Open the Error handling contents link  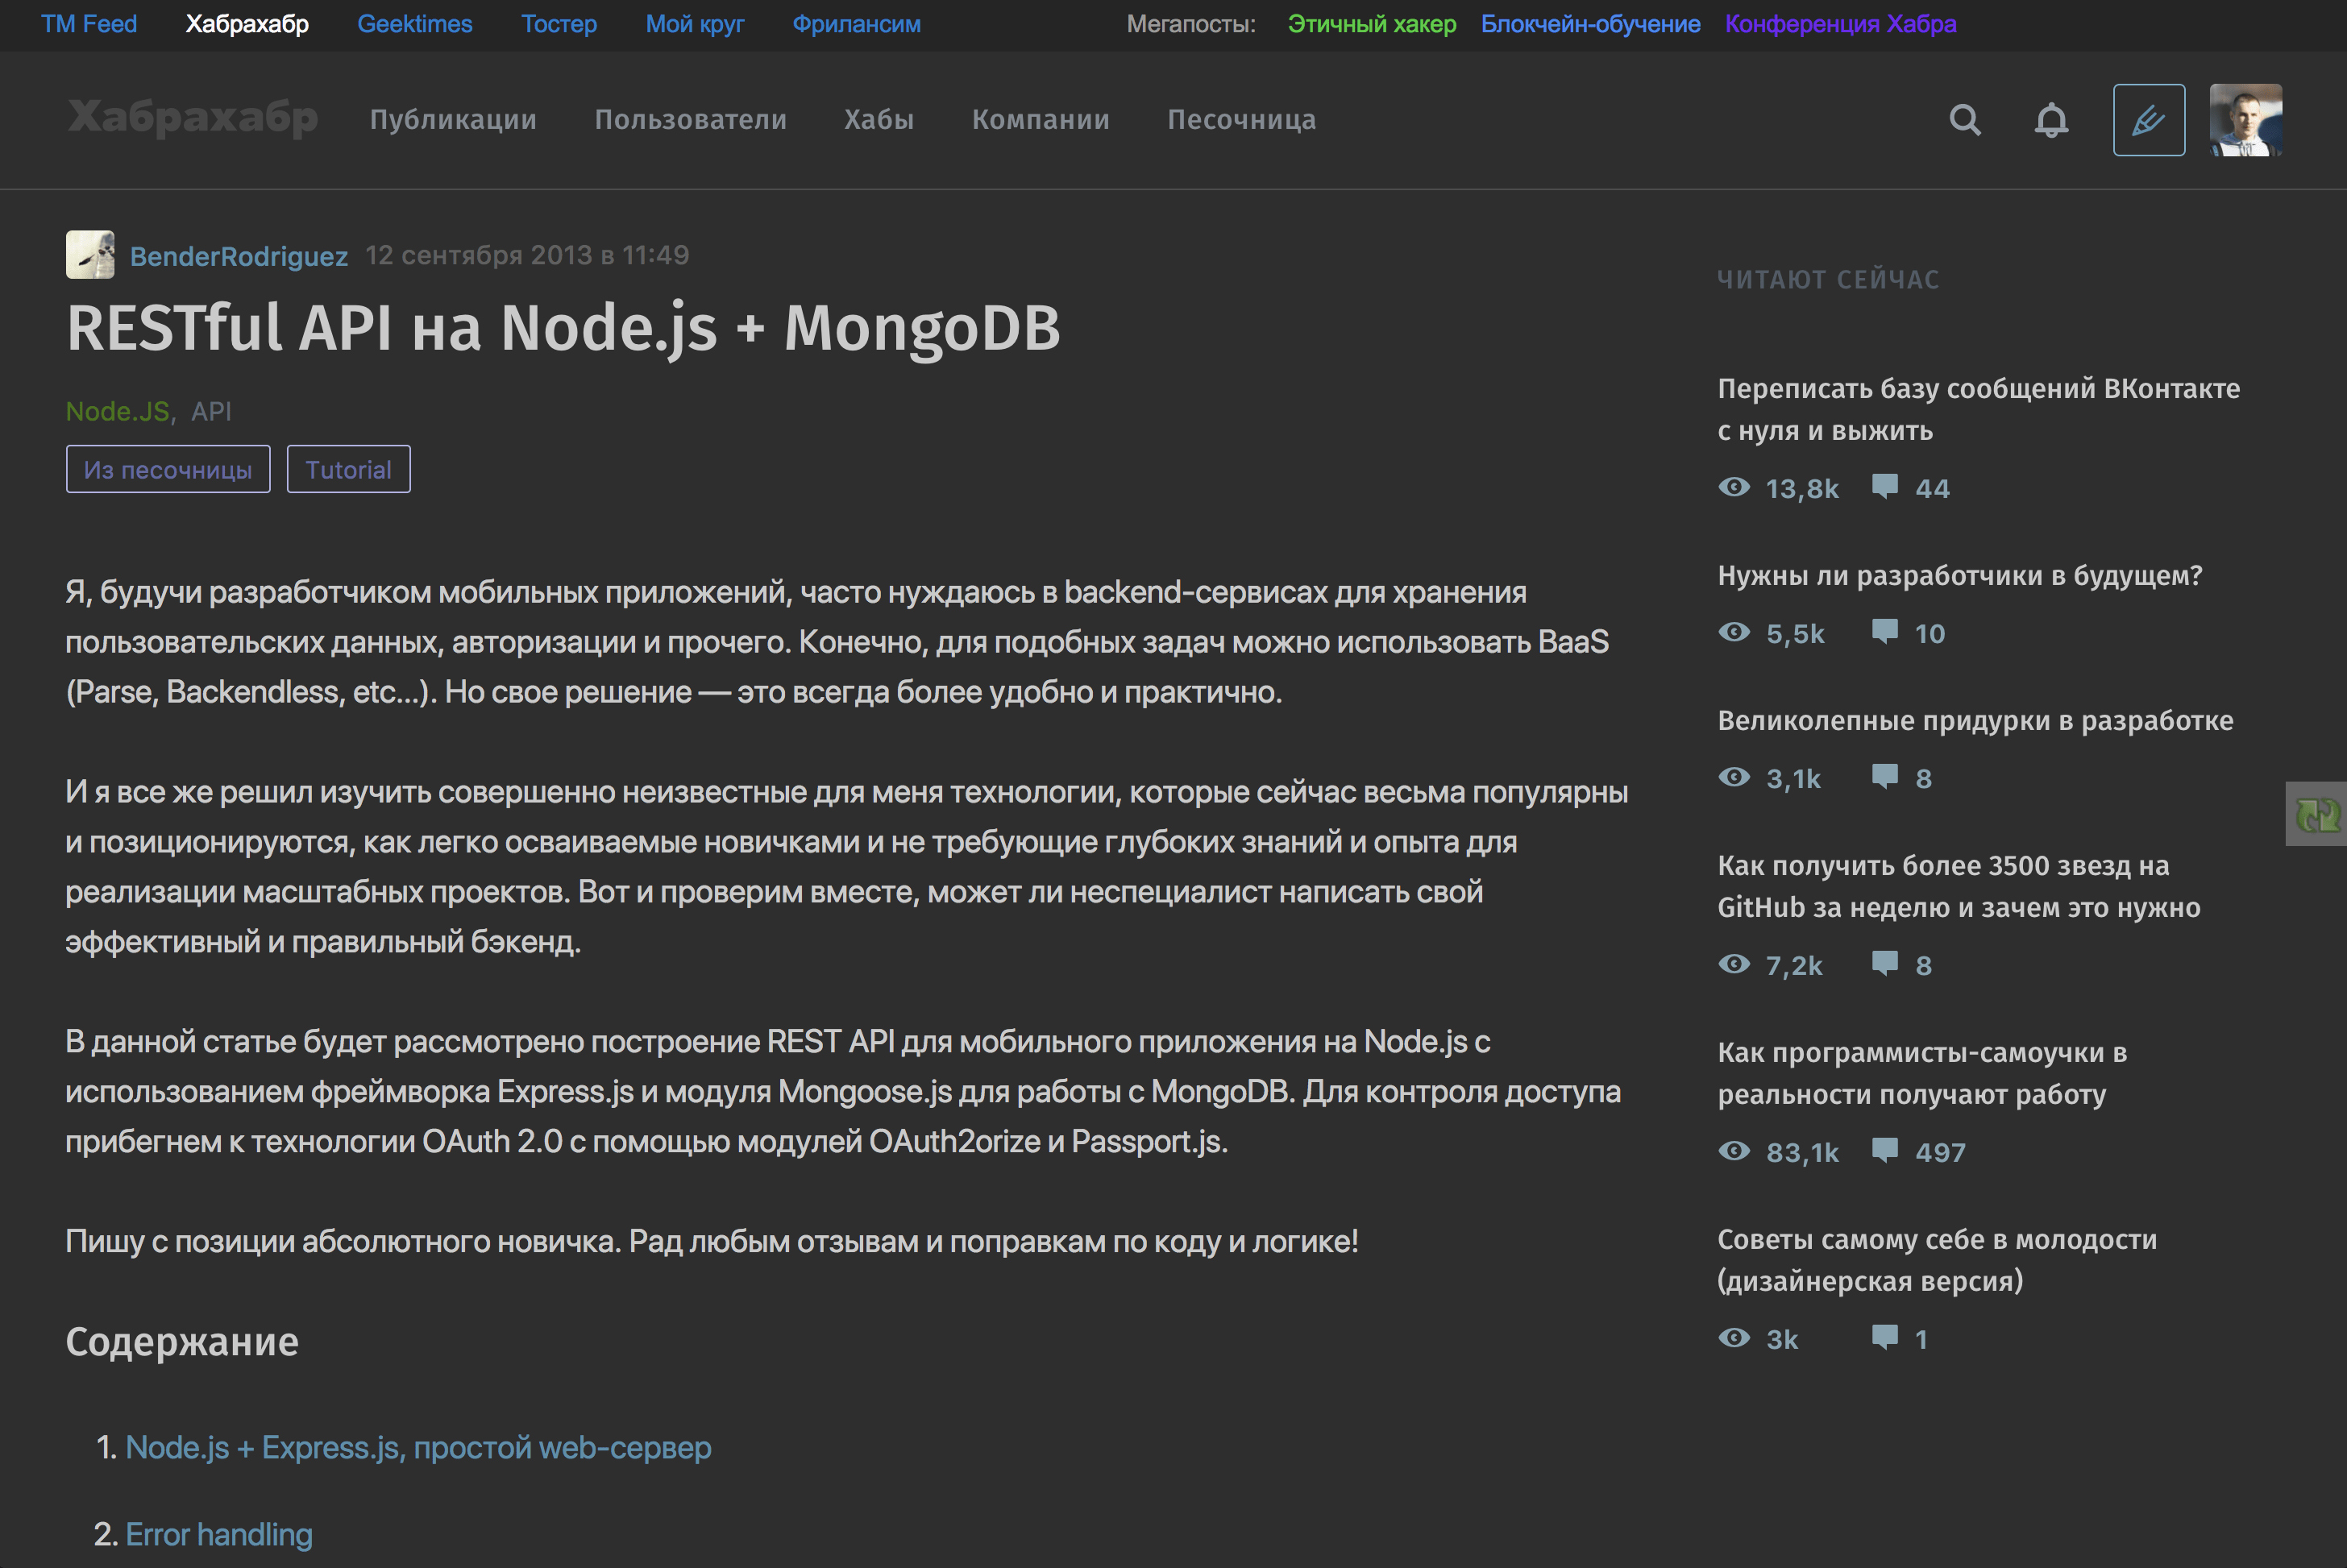point(219,1534)
